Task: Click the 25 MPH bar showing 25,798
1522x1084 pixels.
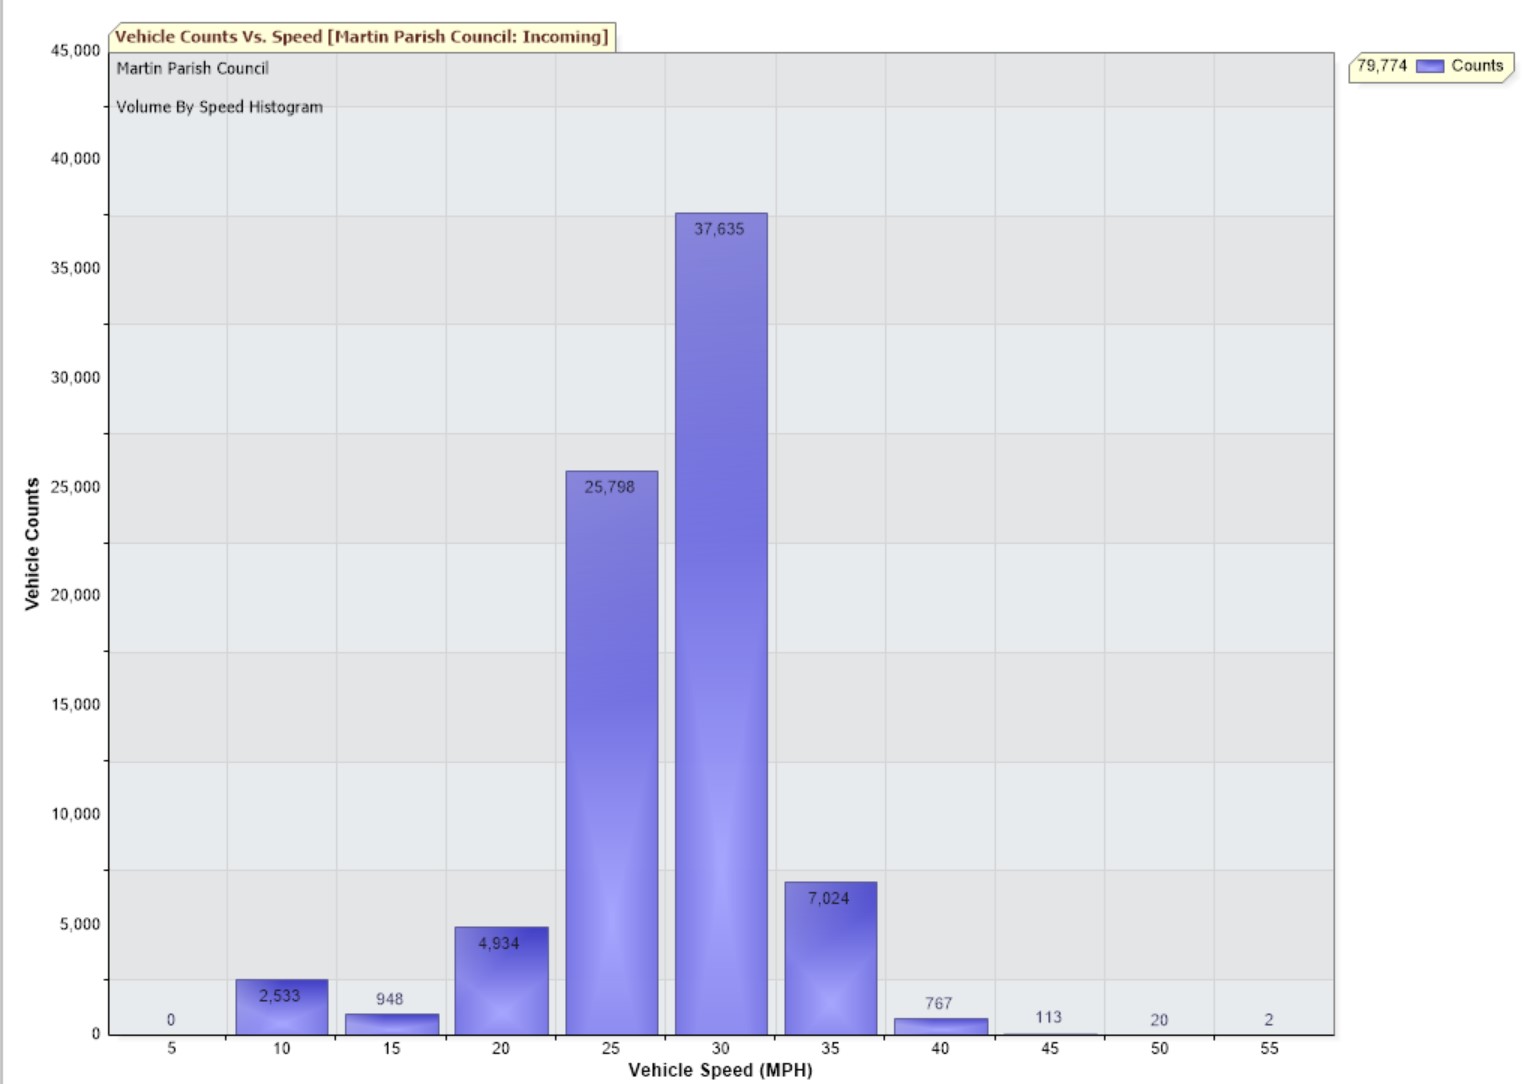Action: click(x=611, y=750)
